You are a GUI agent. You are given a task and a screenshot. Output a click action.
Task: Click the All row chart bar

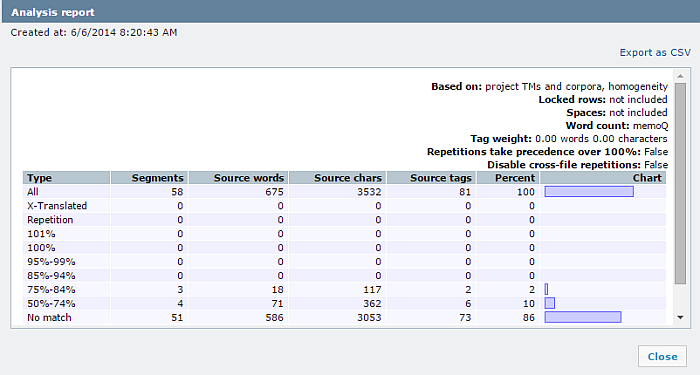click(589, 192)
